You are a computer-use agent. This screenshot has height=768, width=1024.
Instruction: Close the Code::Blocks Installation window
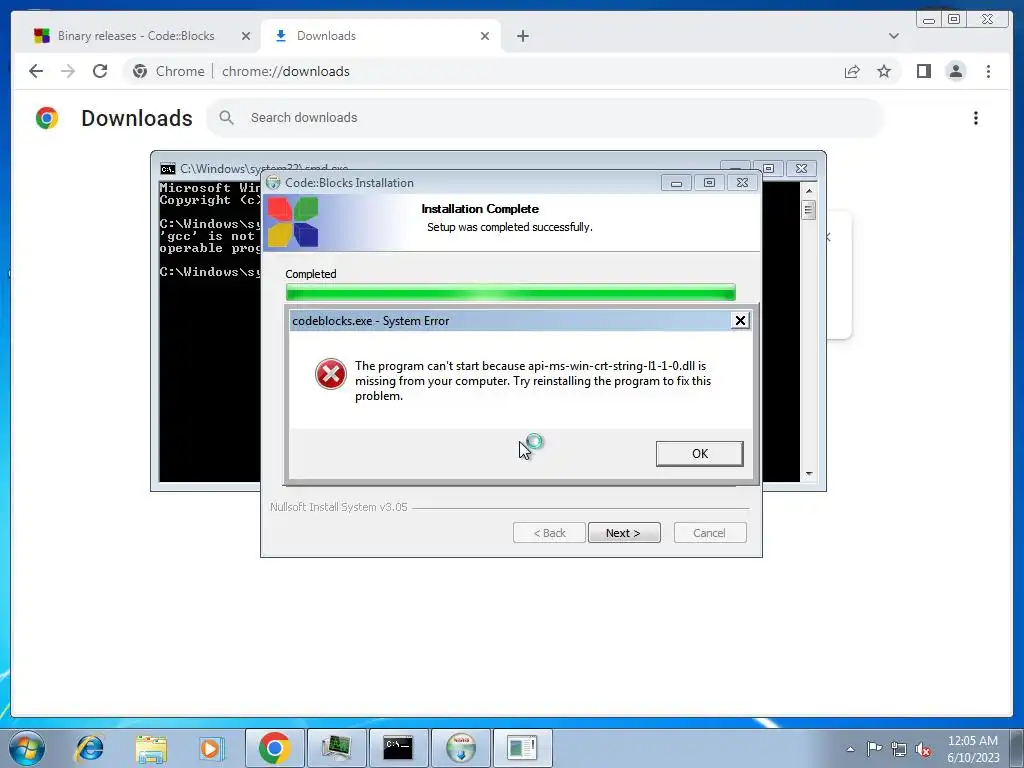pos(743,183)
